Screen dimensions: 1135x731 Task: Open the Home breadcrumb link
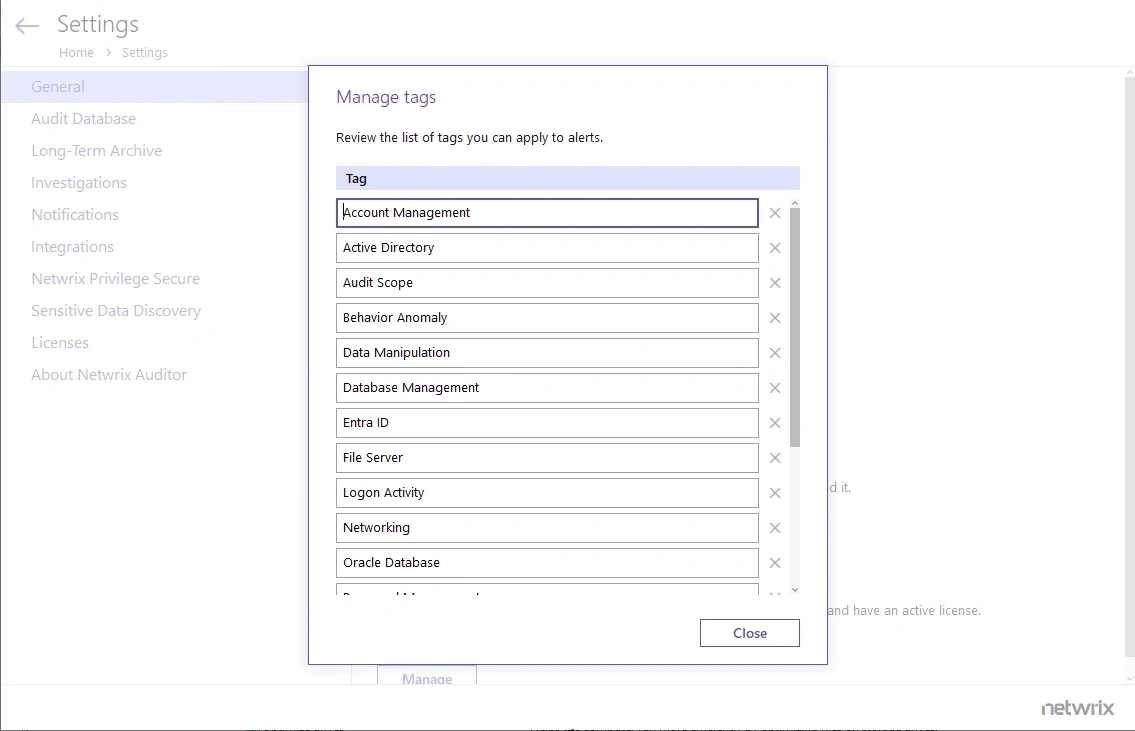[76, 52]
